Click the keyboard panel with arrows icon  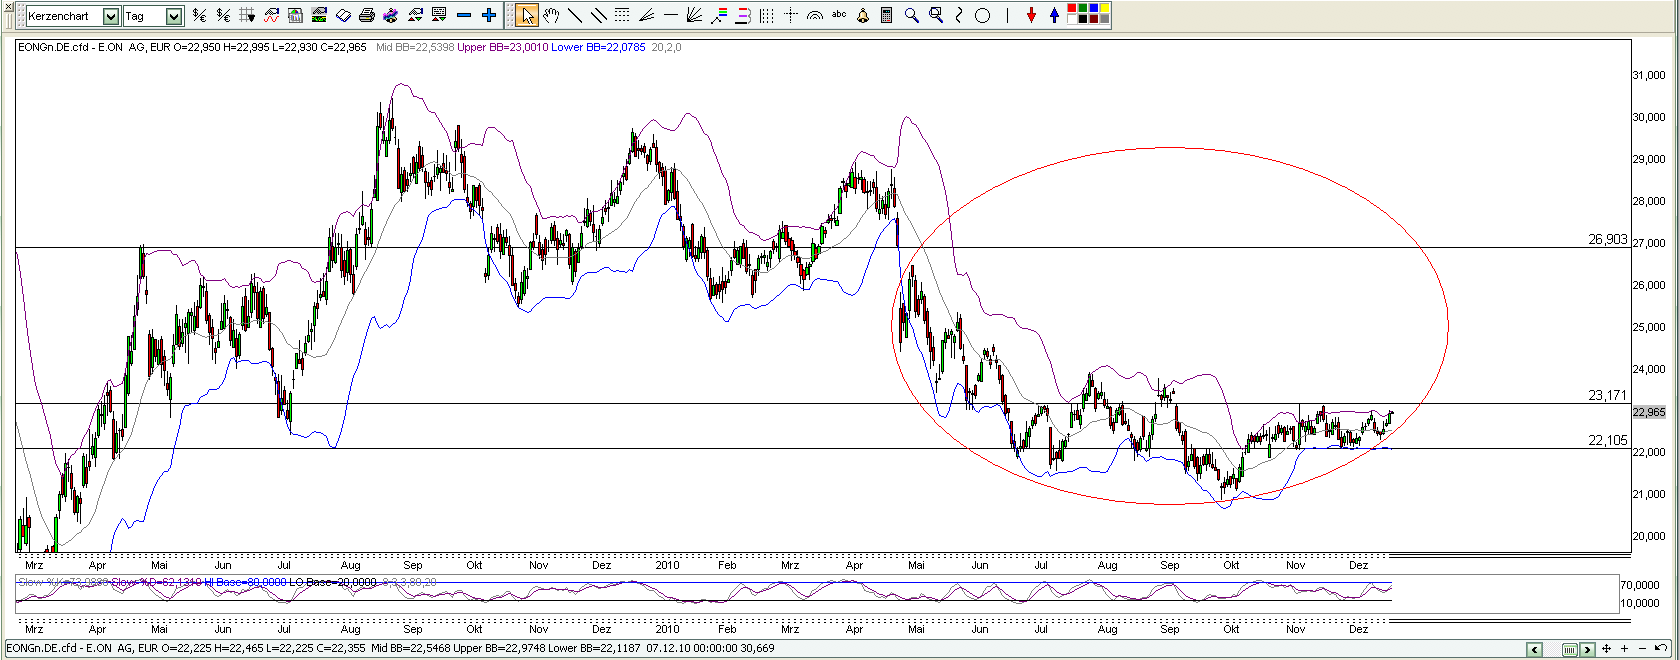[x=439, y=15]
